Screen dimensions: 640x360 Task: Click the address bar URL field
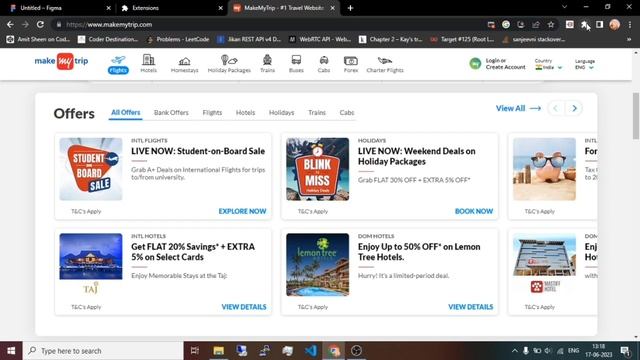(x=269, y=24)
